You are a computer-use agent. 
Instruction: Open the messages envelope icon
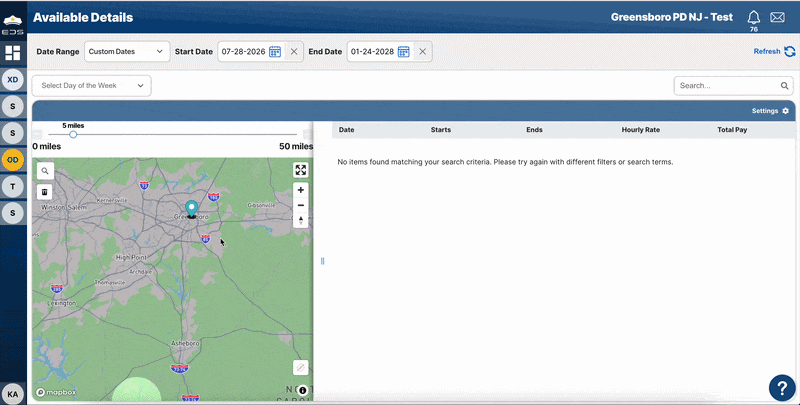click(x=778, y=17)
